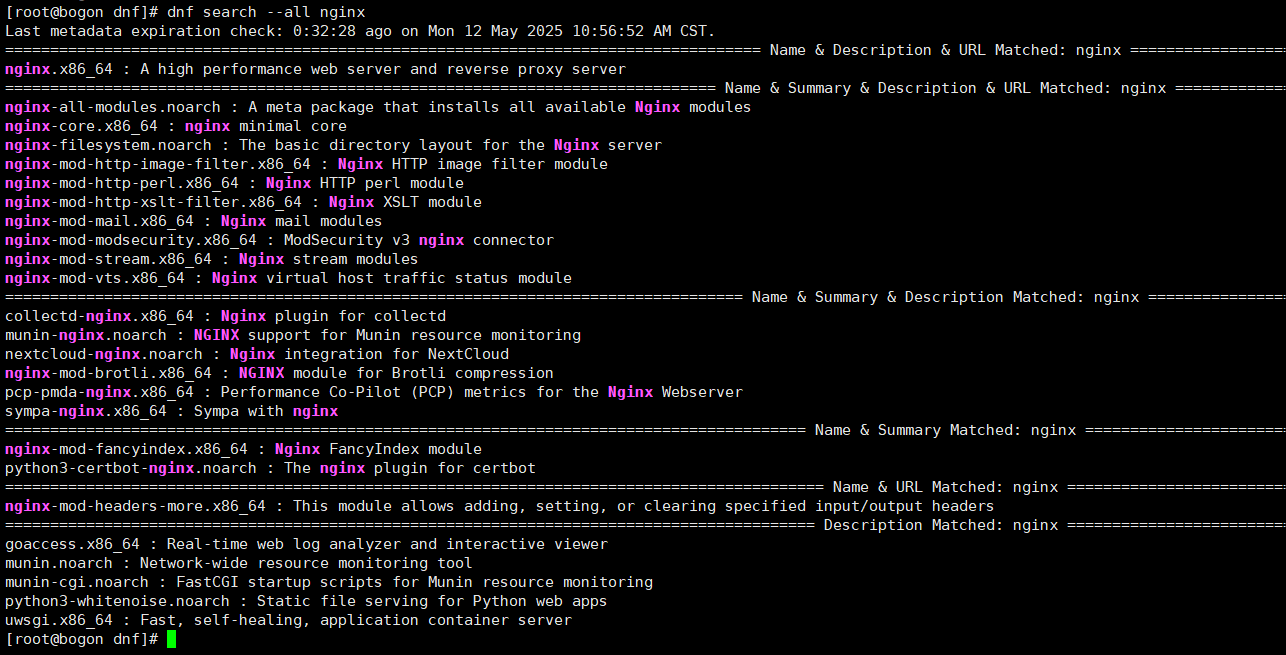Click the collectd-nginx.x86_64 entry

click(225, 316)
